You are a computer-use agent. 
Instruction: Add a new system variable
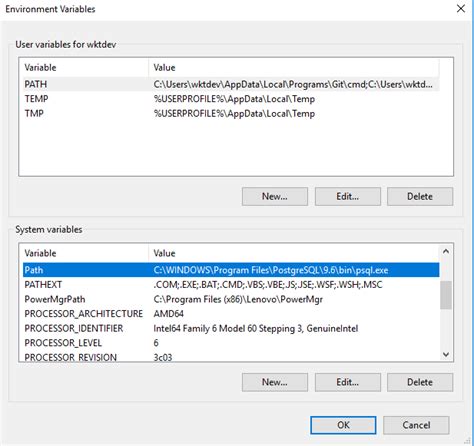pyautogui.click(x=275, y=382)
